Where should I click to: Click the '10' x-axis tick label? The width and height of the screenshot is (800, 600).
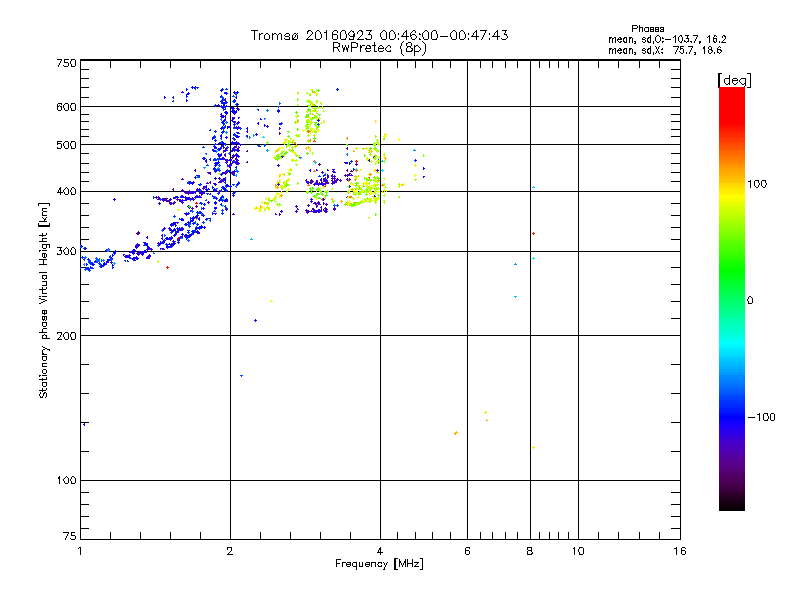[x=578, y=551]
